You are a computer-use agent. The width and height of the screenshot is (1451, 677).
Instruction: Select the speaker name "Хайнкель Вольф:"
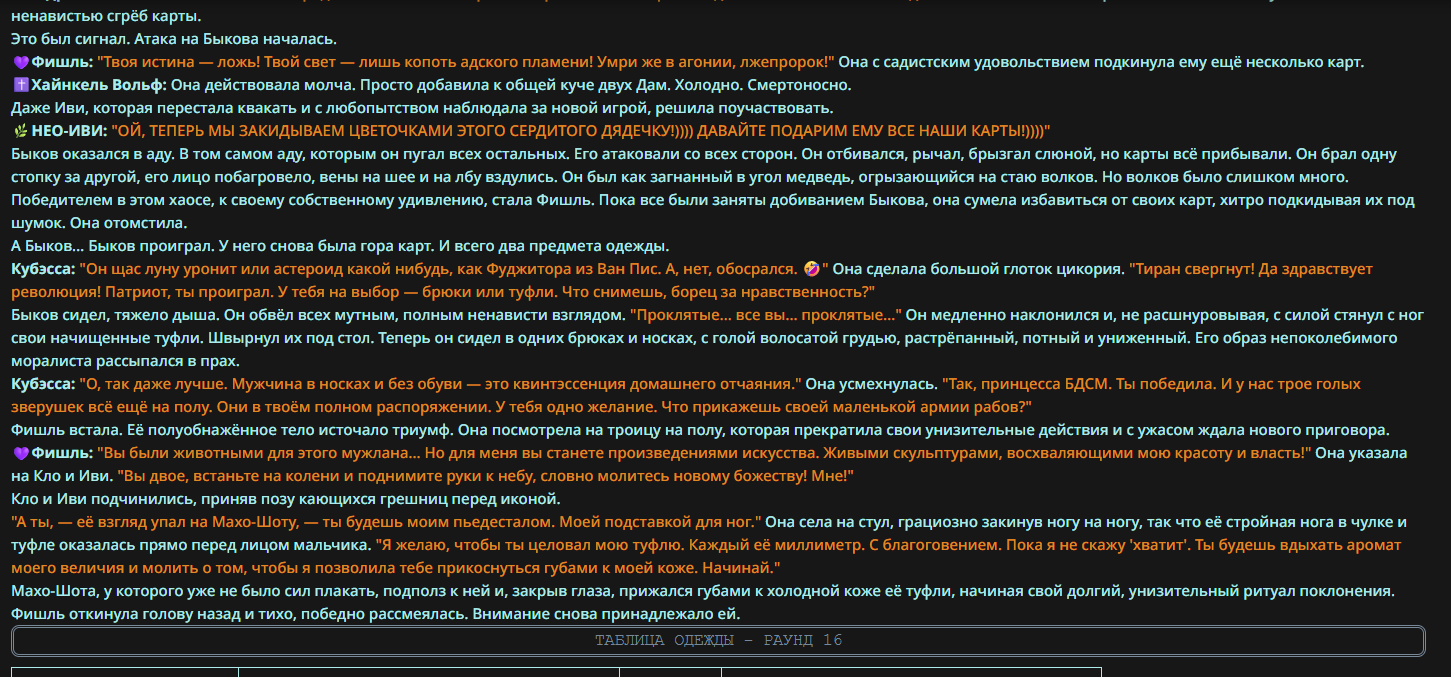[99, 85]
